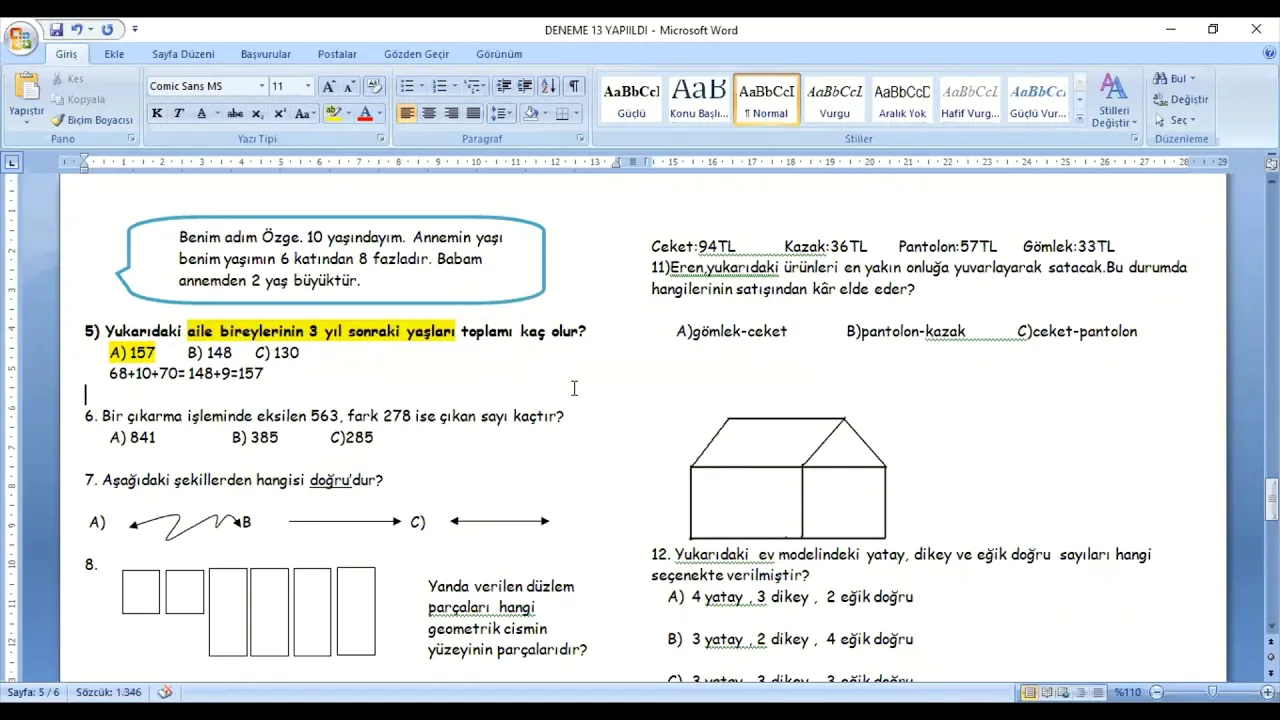The image size is (1280, 720).
Task: Apply numbered list
Action: pyautogui.click(x=439, y=86)
